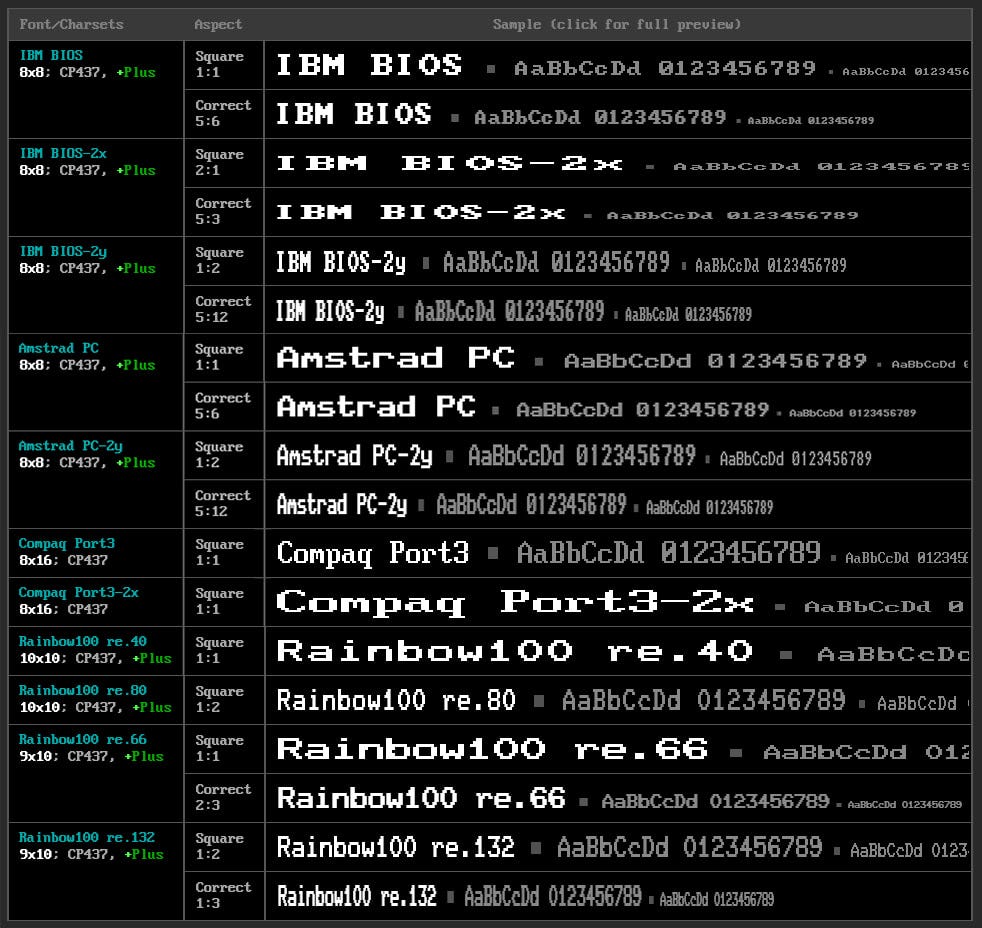This screenshot has width=982, height=928.
Task: Click the Font/Charsets column header
Action: pos(71,24)
